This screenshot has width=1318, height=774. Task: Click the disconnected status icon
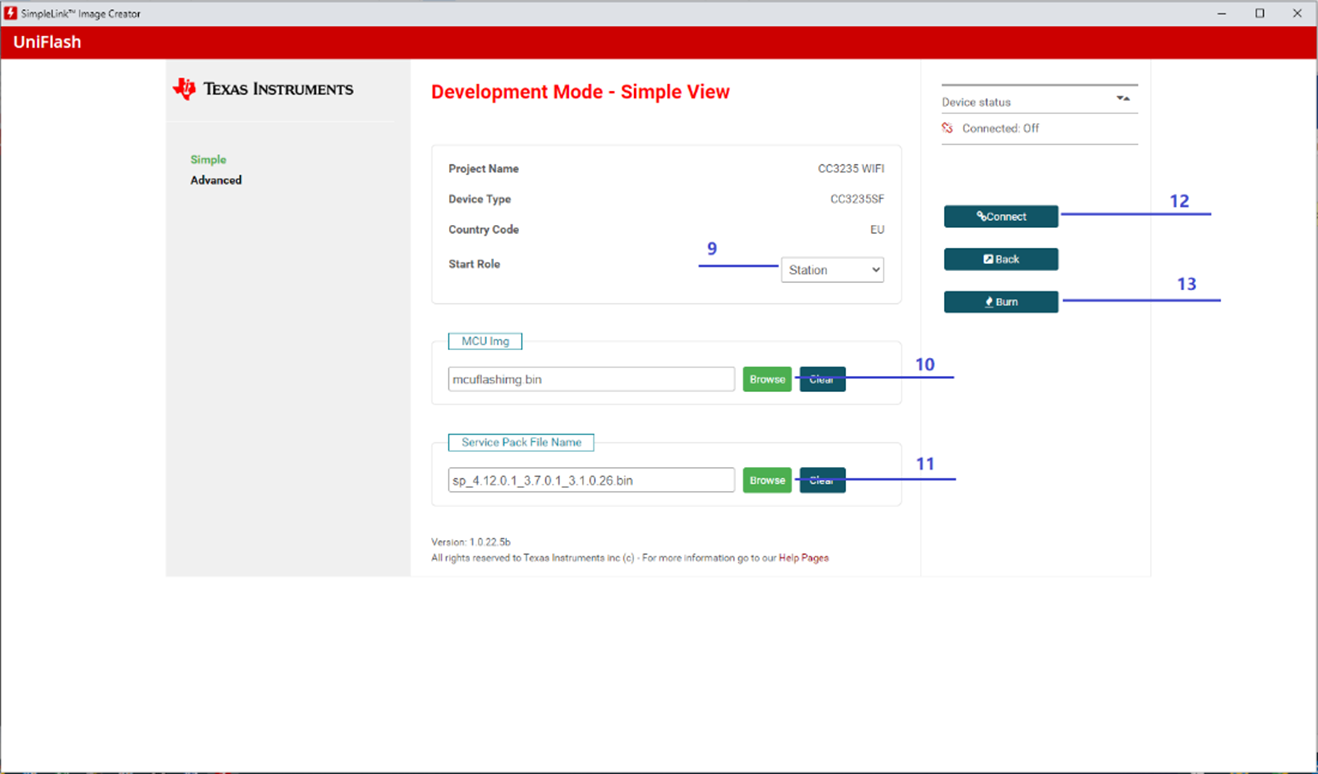click(947, 128)
